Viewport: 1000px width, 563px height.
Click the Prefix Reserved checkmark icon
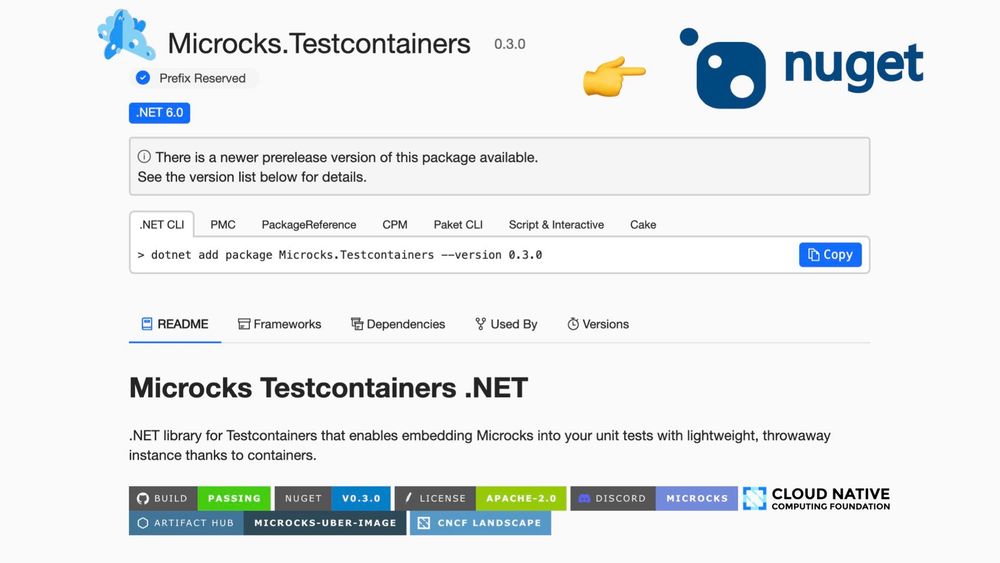[143, 78]
